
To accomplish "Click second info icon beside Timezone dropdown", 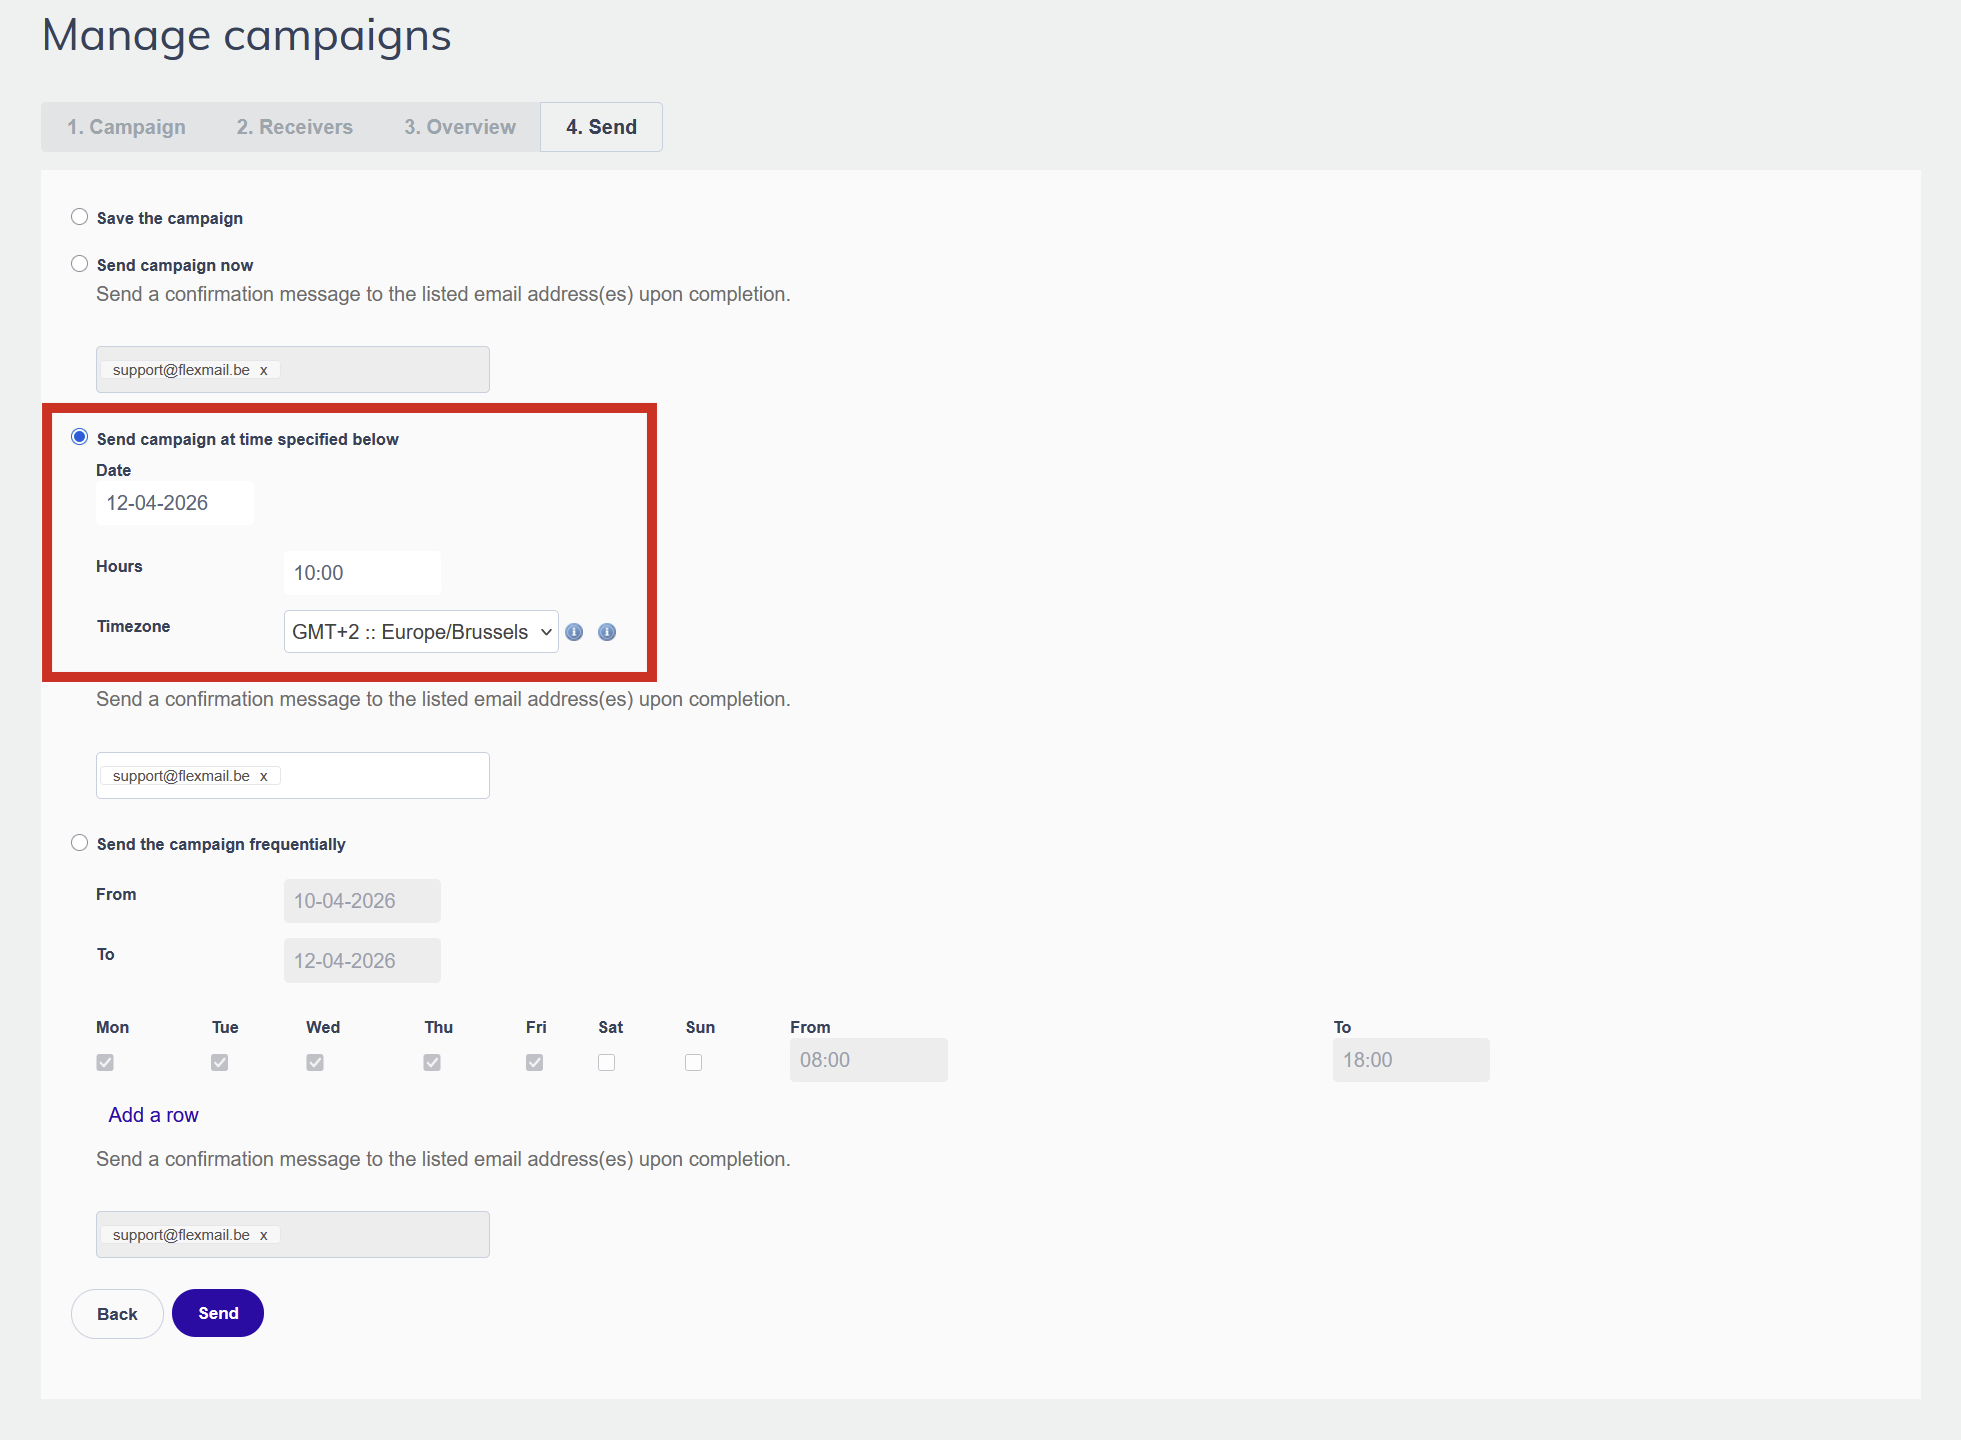I will (x=607, y=632).
